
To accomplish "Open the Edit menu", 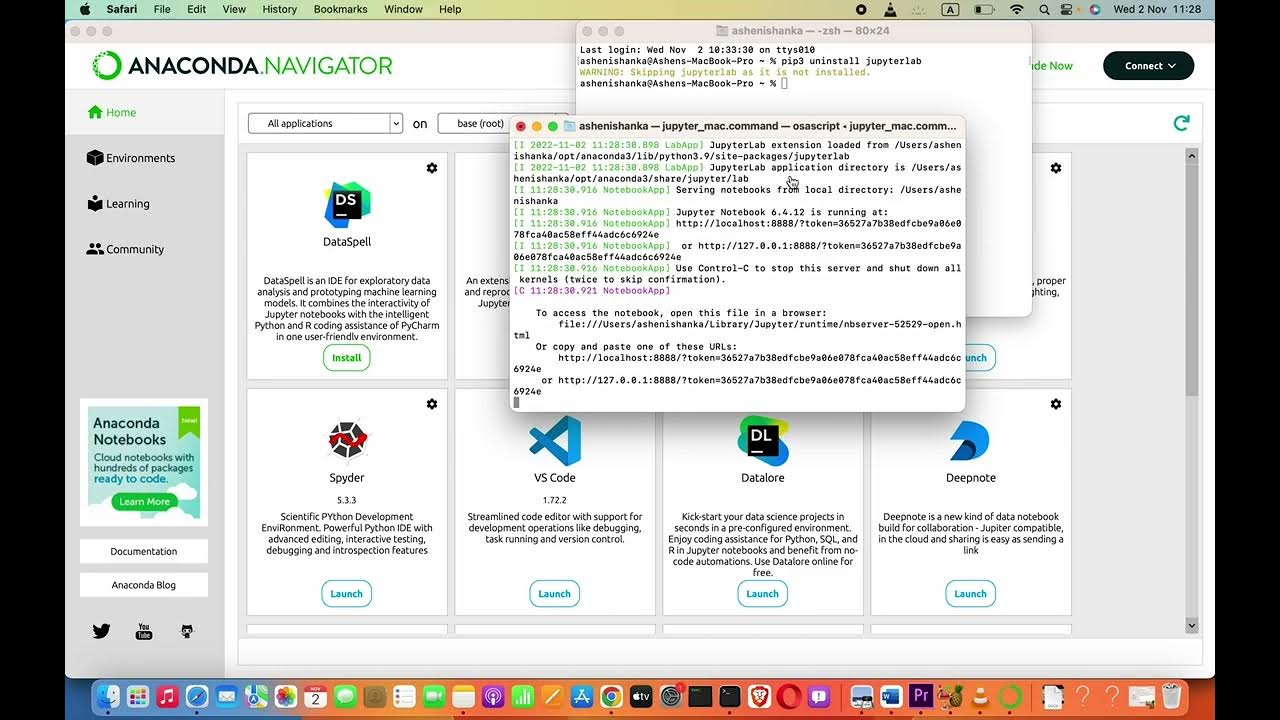I will tap(197, 9).
